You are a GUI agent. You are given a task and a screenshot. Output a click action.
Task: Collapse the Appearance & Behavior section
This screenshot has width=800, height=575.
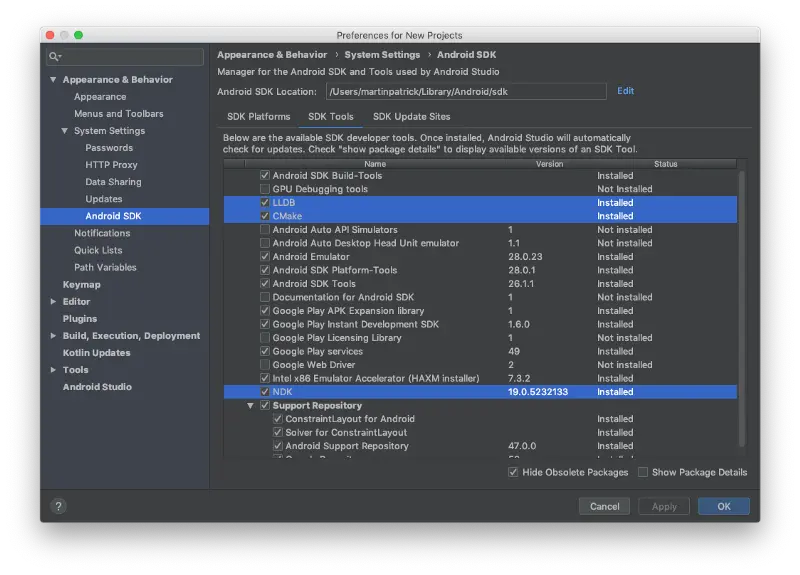54,80
